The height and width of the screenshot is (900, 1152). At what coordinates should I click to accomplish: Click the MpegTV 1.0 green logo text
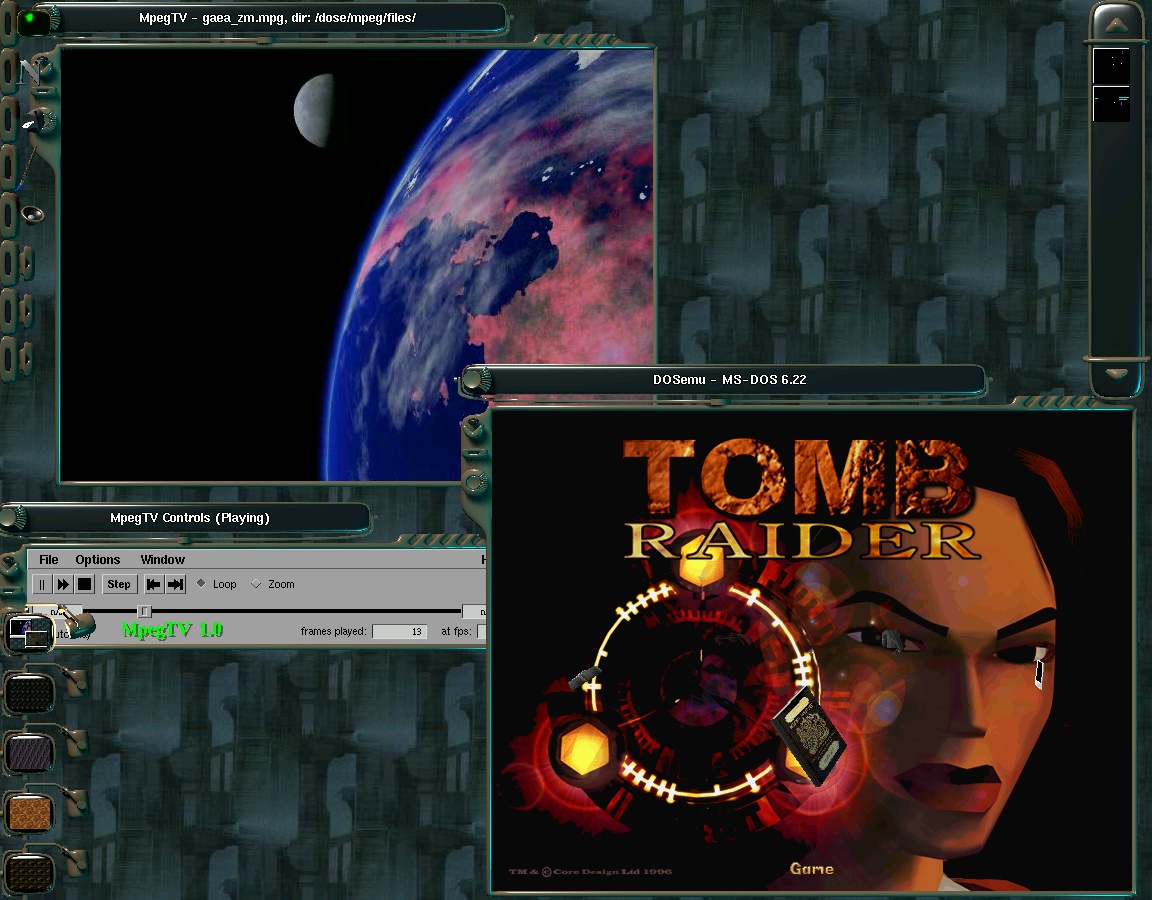coord(173,630)
